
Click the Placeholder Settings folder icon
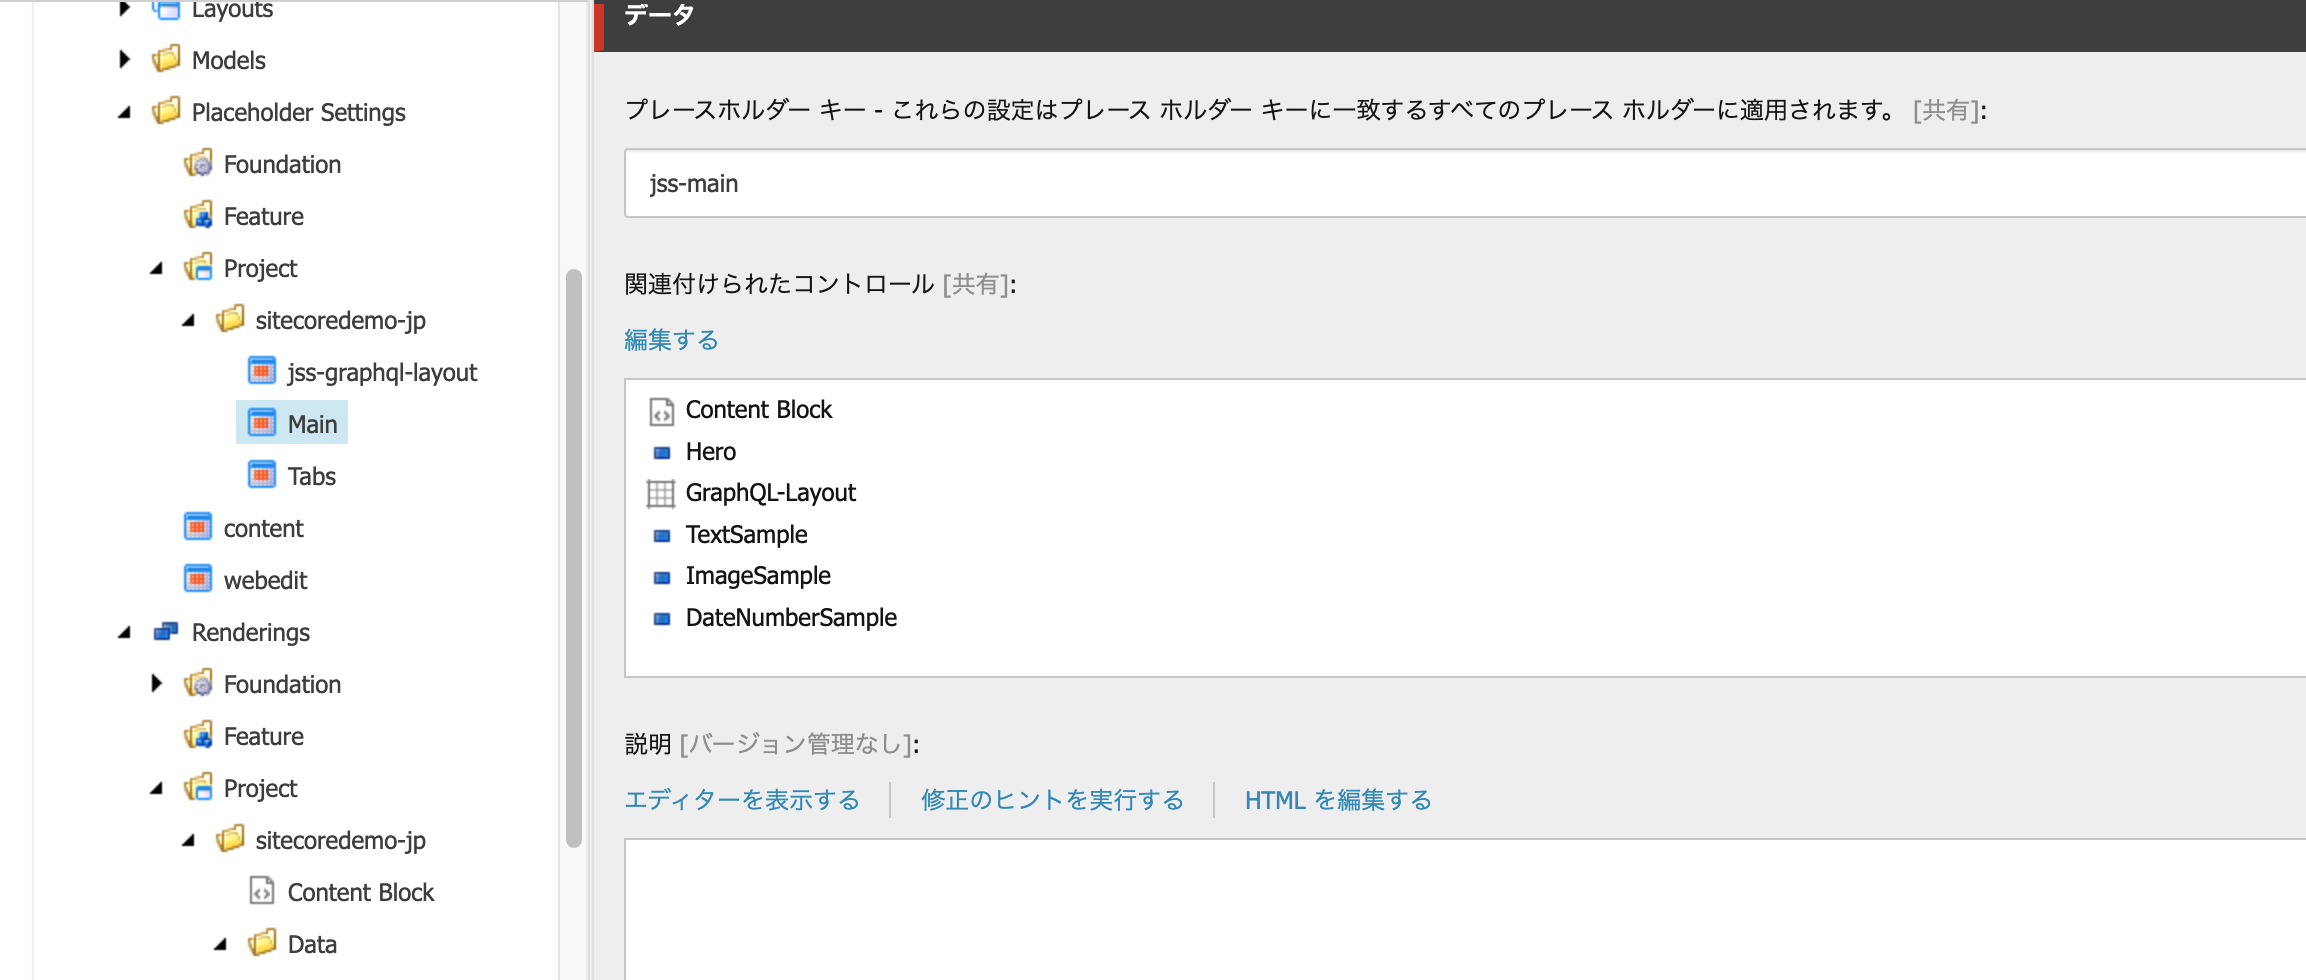click(x=166, y=111)
